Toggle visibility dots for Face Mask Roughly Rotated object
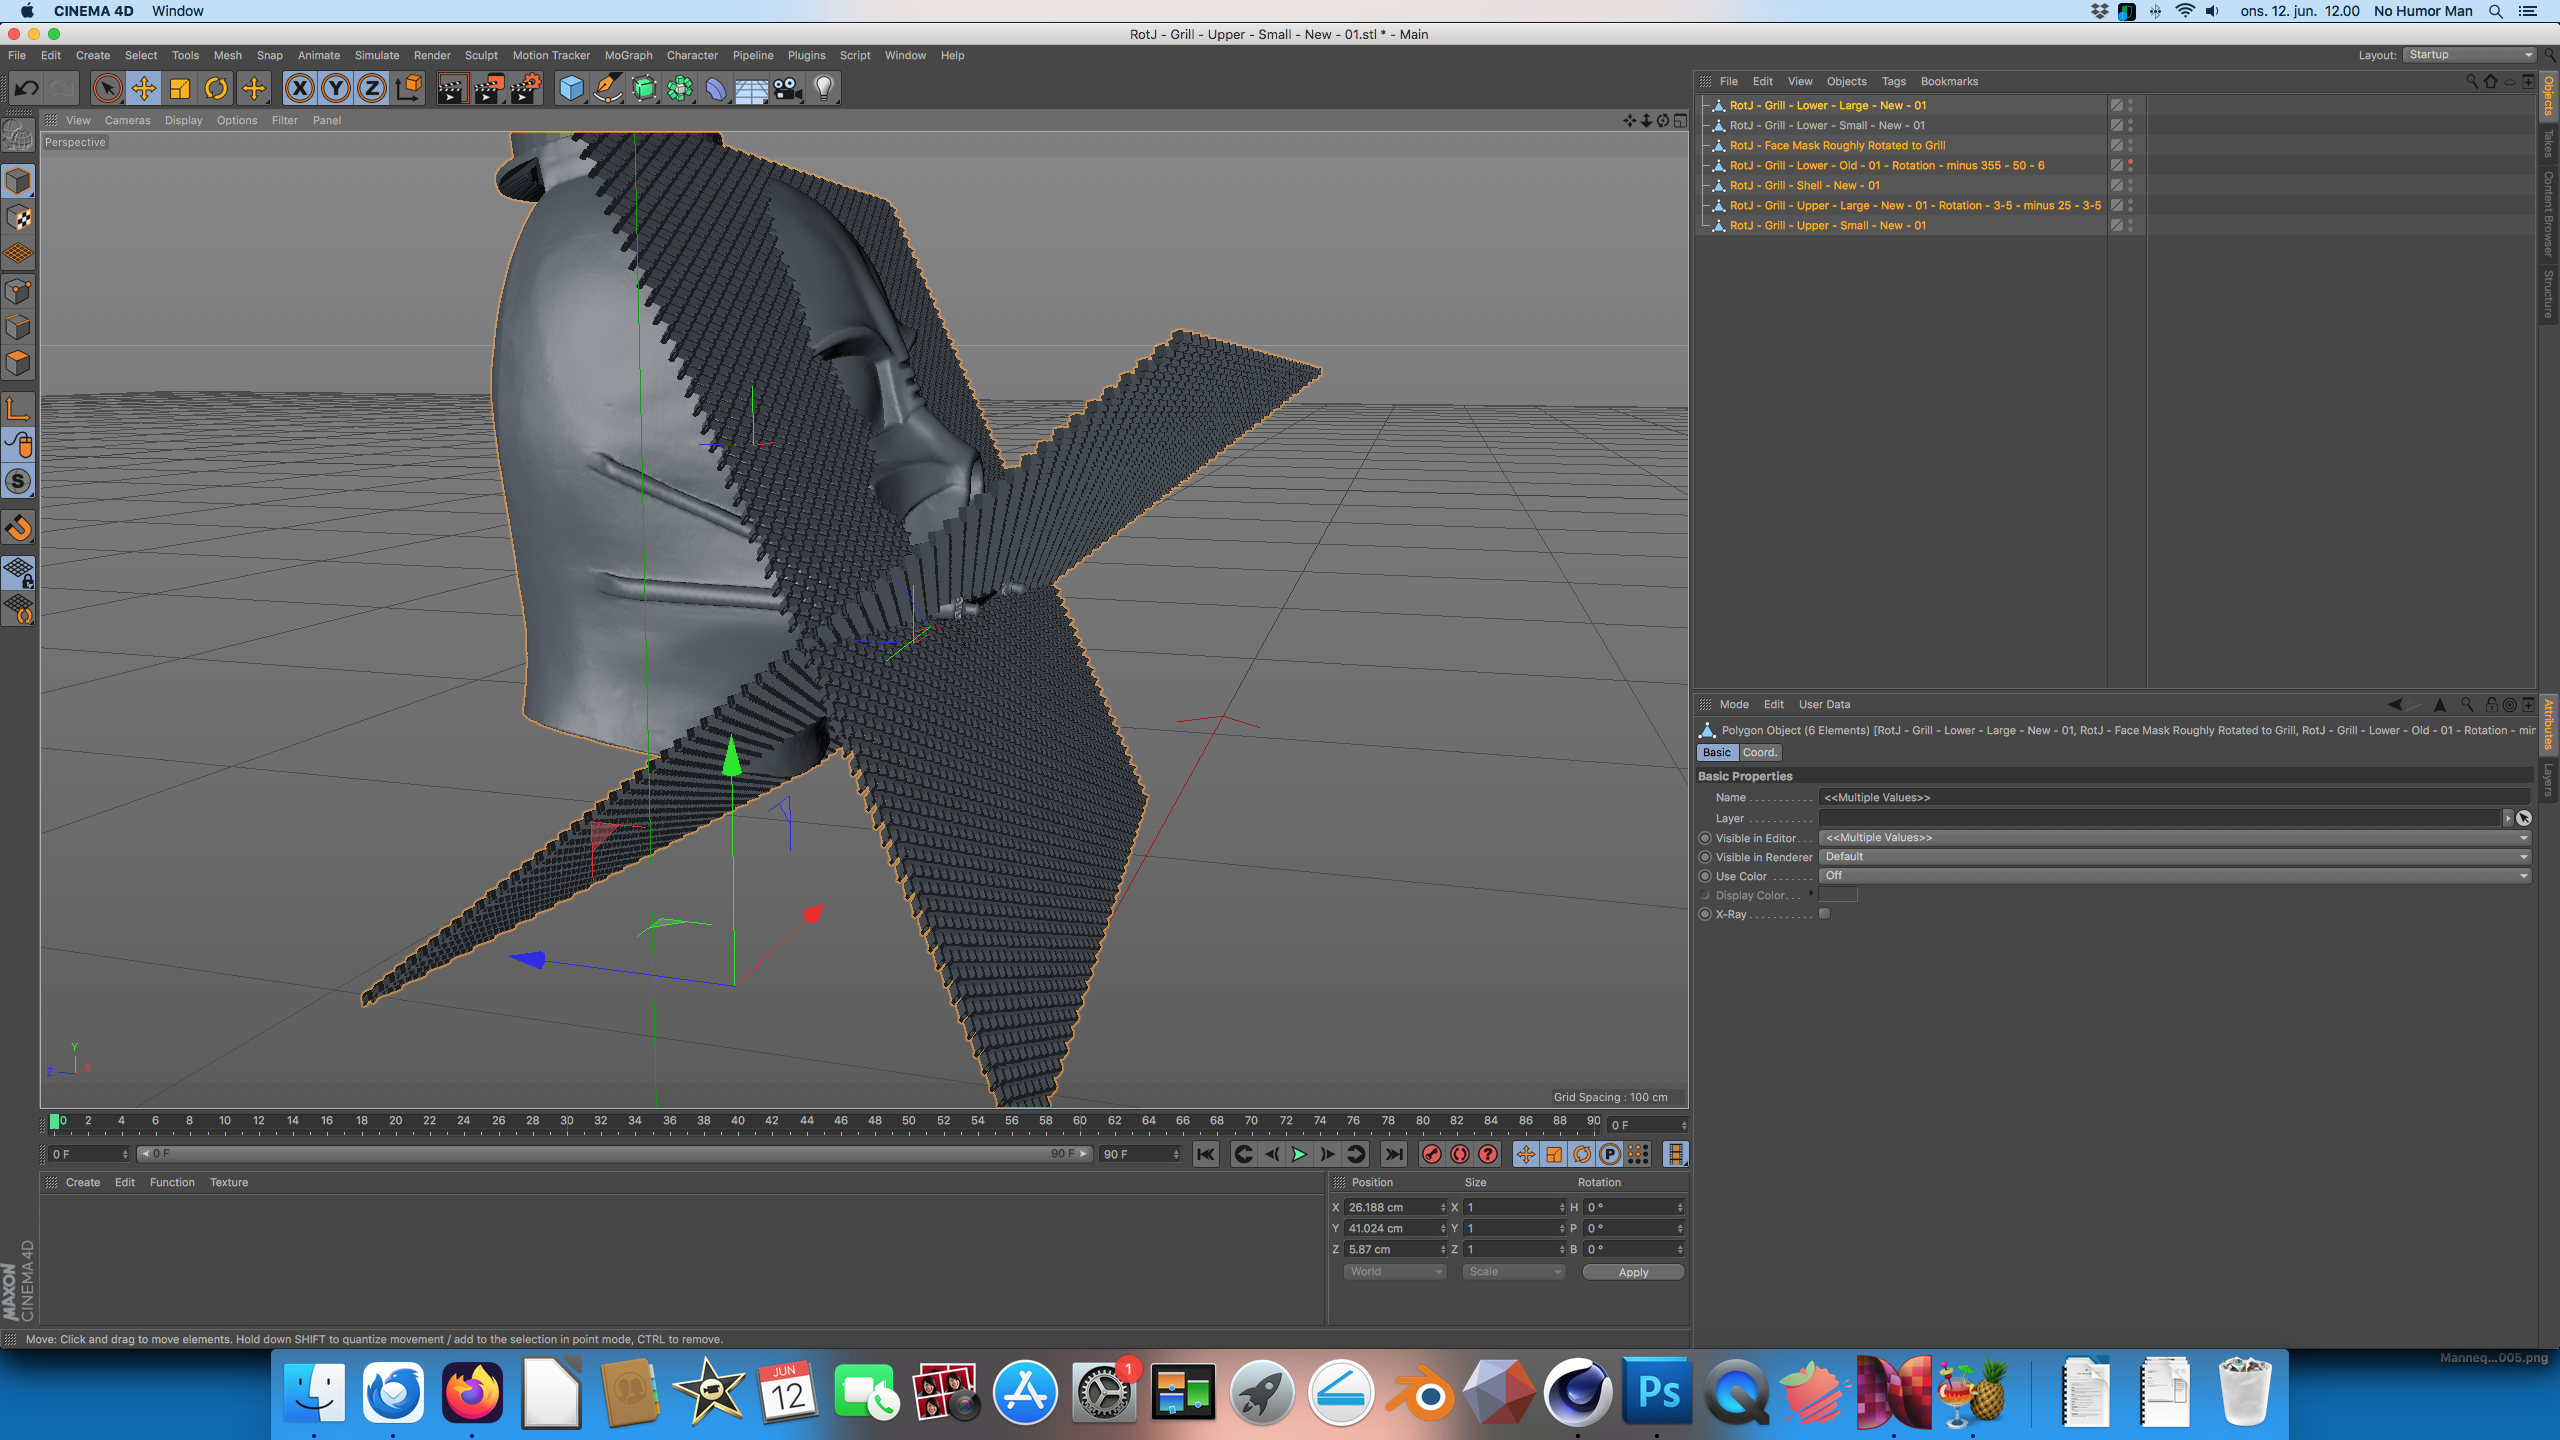This screenshot has height=1440, width=2560. click(2130, 145)
